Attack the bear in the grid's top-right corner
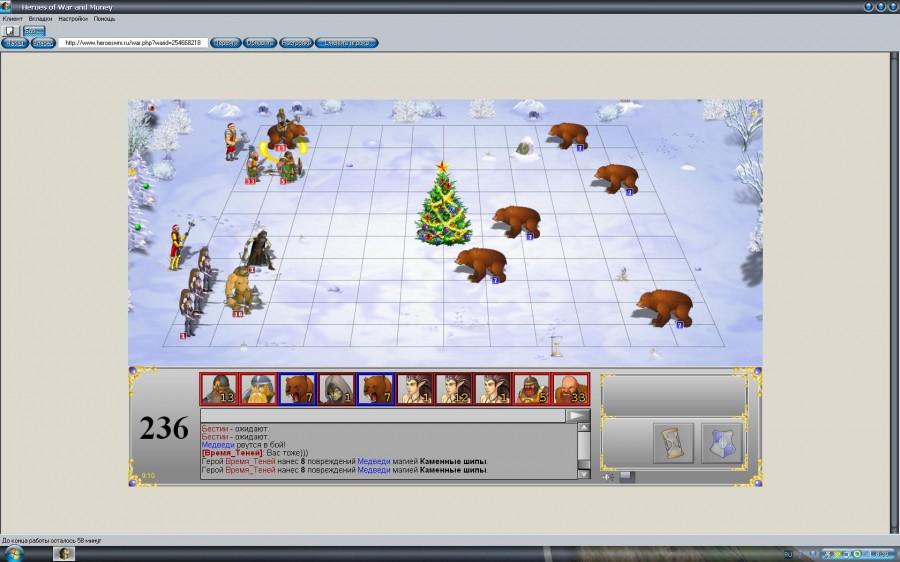The width and height of the screenshot is (900, 562). 568,135
